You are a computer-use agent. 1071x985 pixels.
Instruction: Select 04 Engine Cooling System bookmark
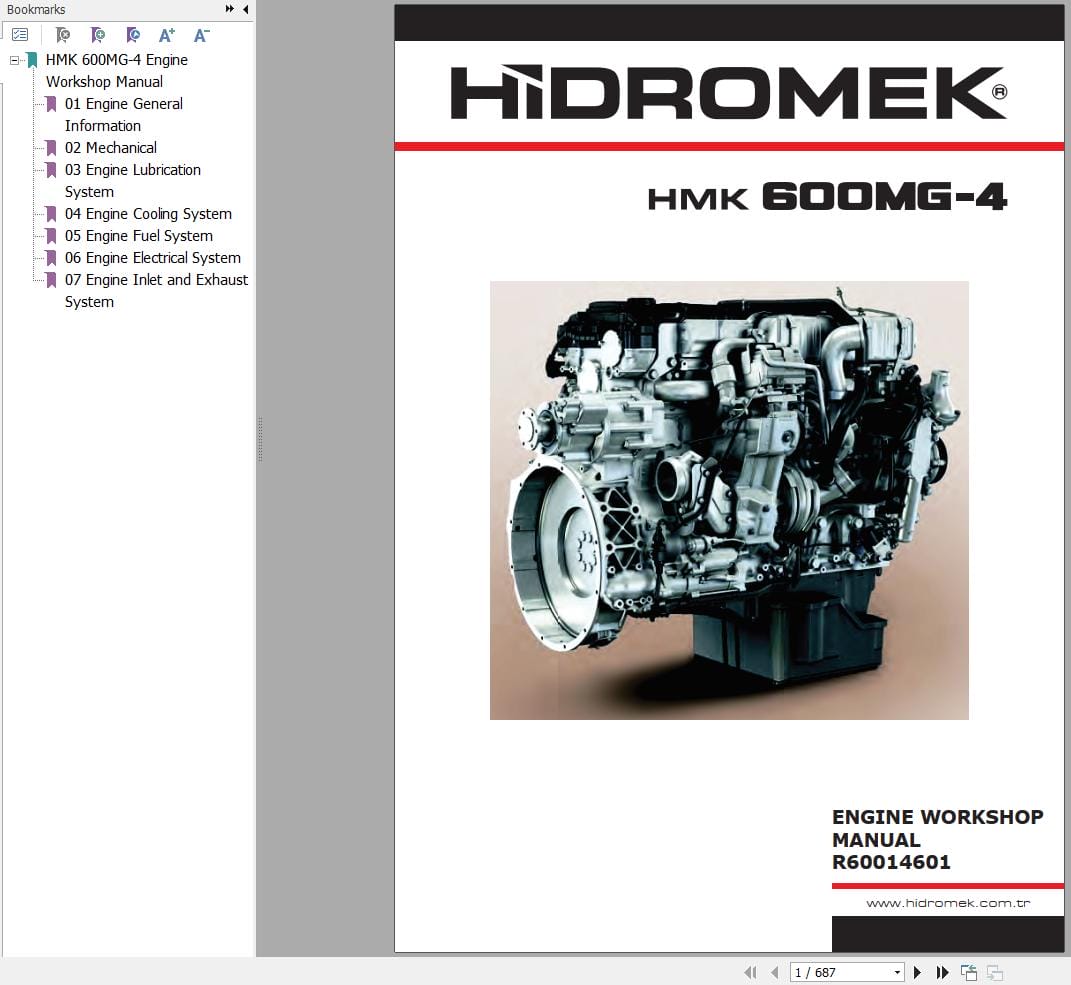(148, 214)
